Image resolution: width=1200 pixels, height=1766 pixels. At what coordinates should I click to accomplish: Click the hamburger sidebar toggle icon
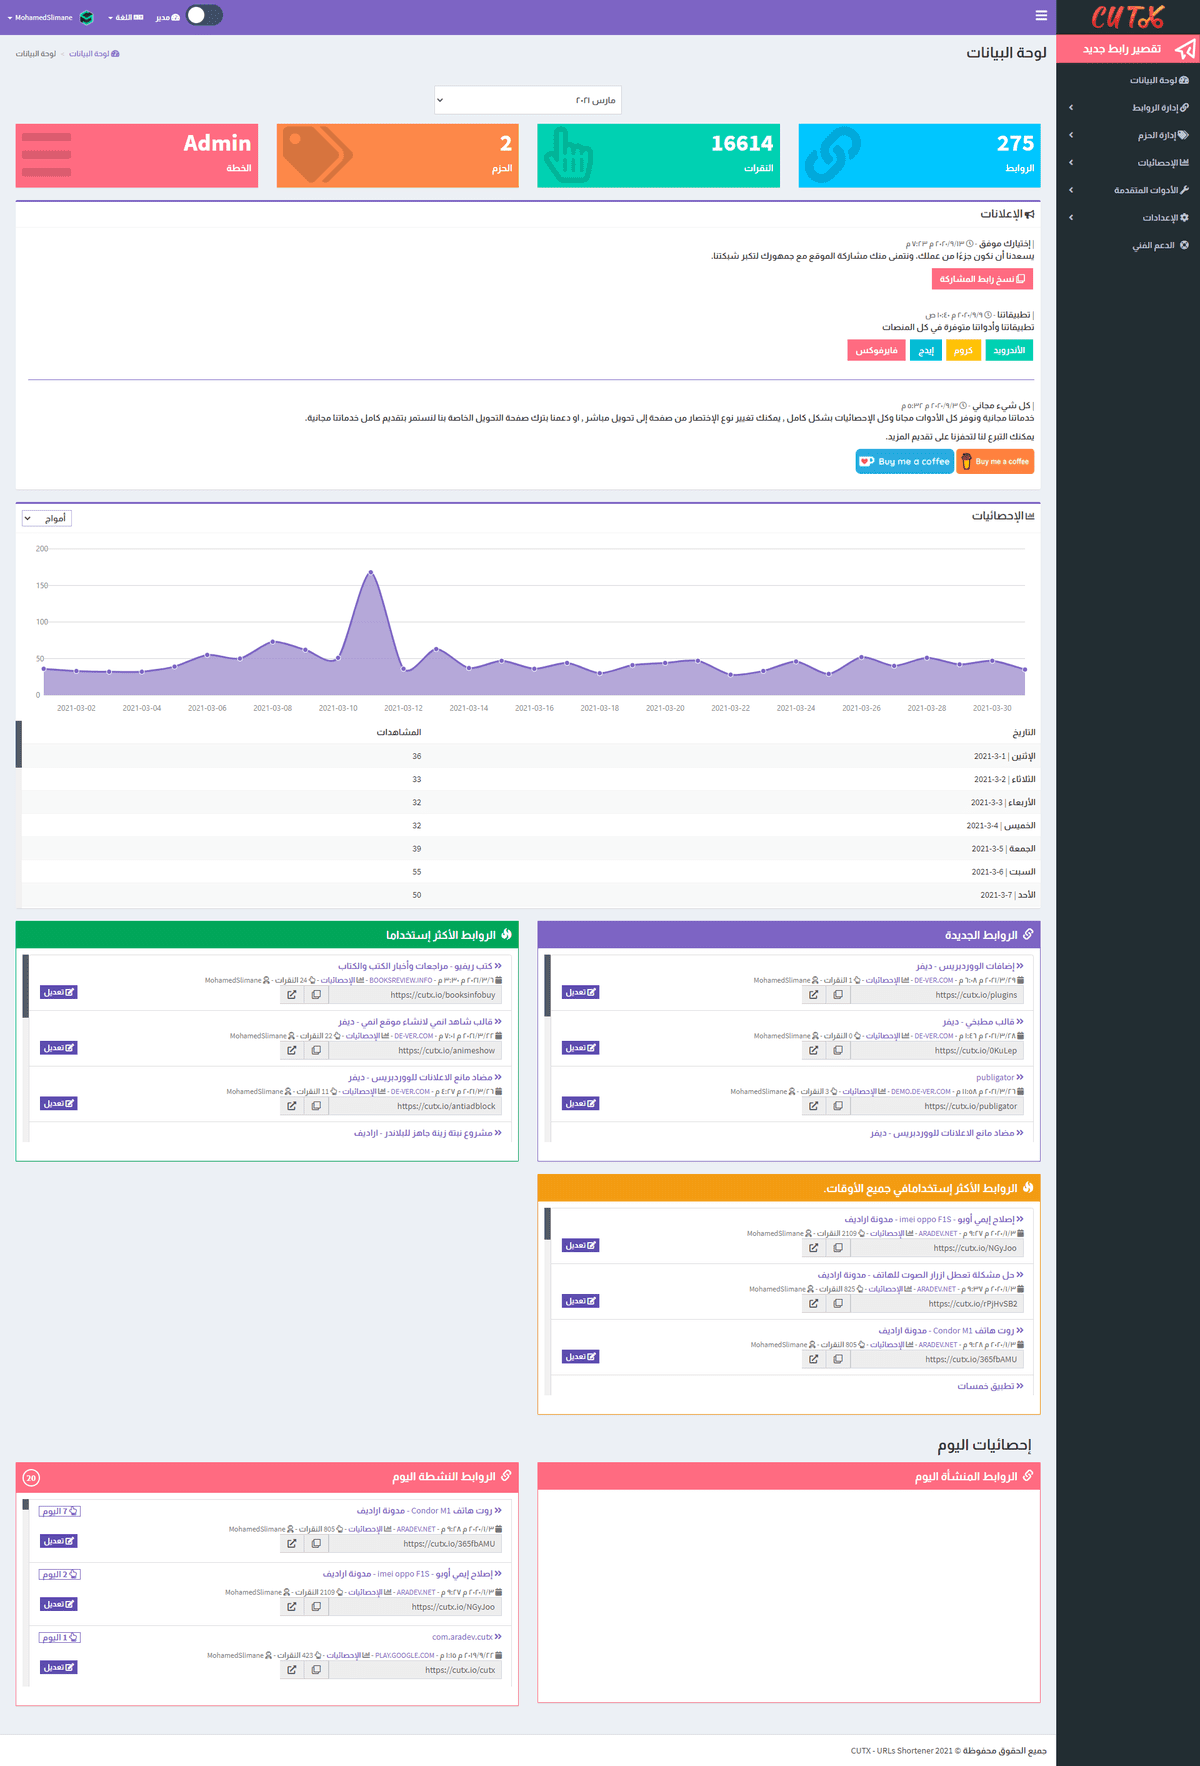1041,16
